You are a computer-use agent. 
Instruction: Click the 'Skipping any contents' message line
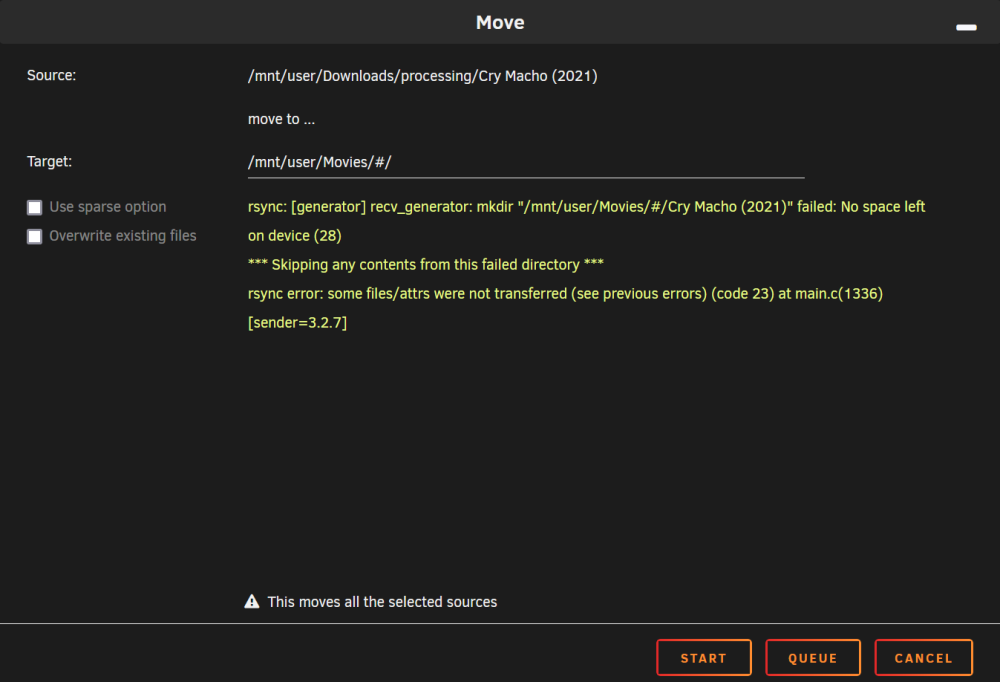coord(425,265)
